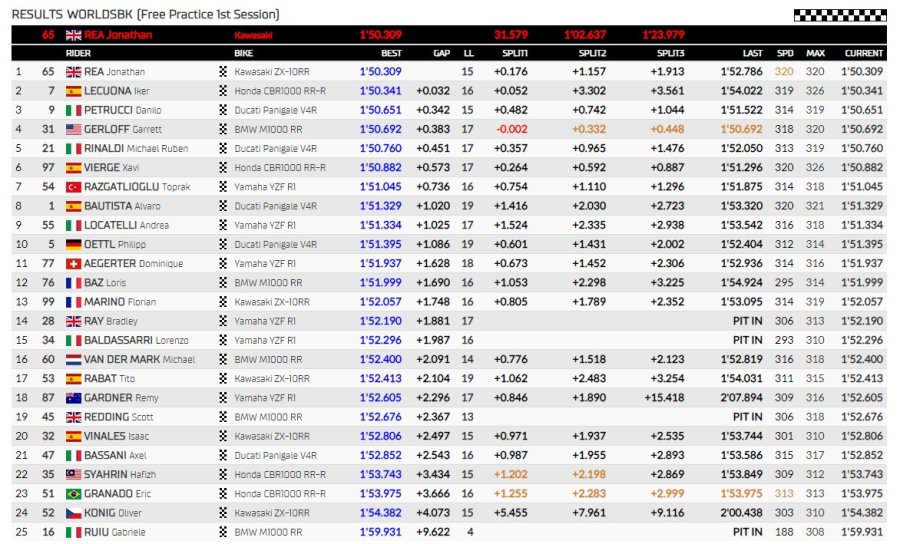Click the Australian flag next to GARDNER Remy
Viewport: 900px width, 544px height.
click(x=73, y=398)
